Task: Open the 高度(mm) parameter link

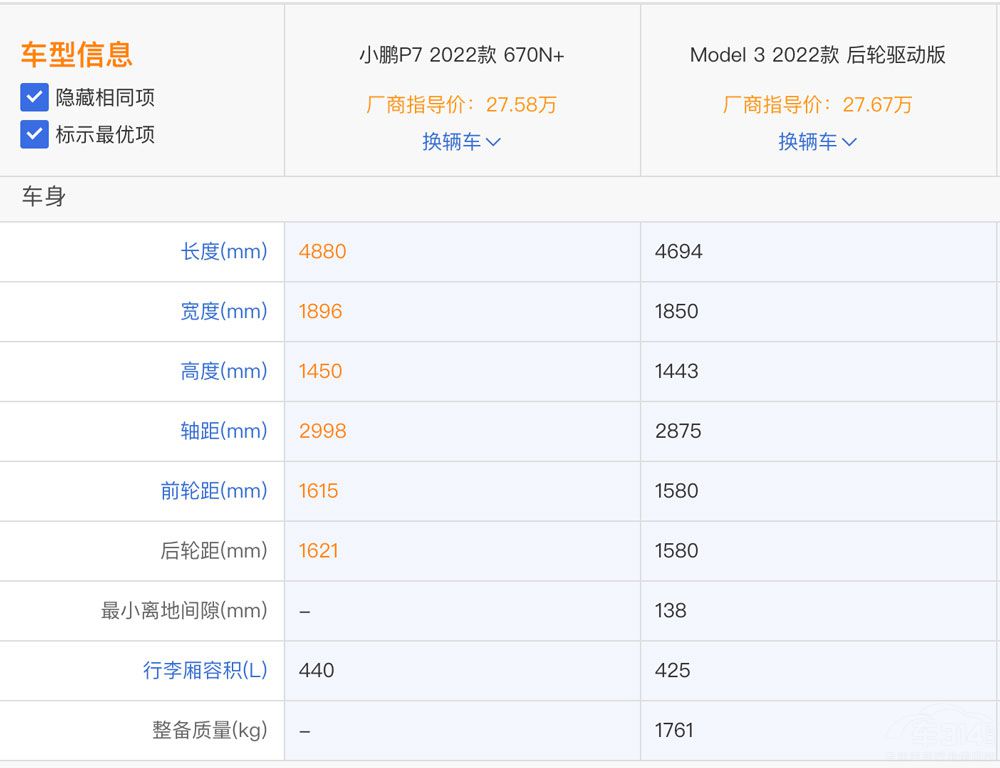Action: 224,371
